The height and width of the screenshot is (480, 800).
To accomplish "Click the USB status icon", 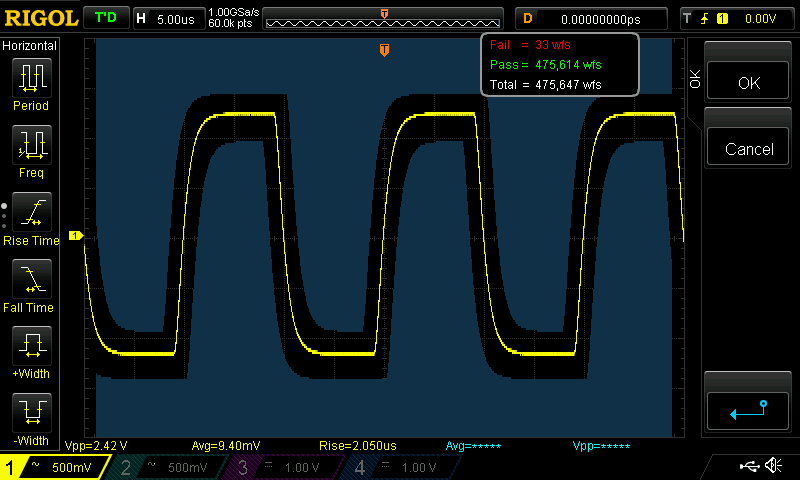I will coord(749,466).
